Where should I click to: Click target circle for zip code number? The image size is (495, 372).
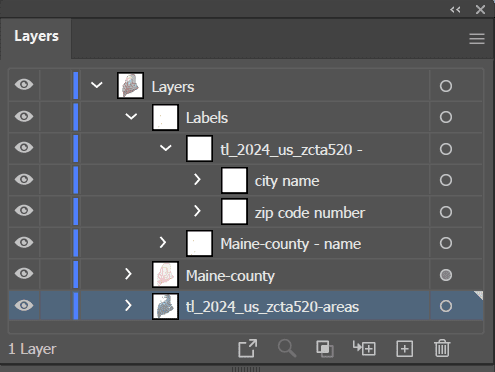(446, 212)
